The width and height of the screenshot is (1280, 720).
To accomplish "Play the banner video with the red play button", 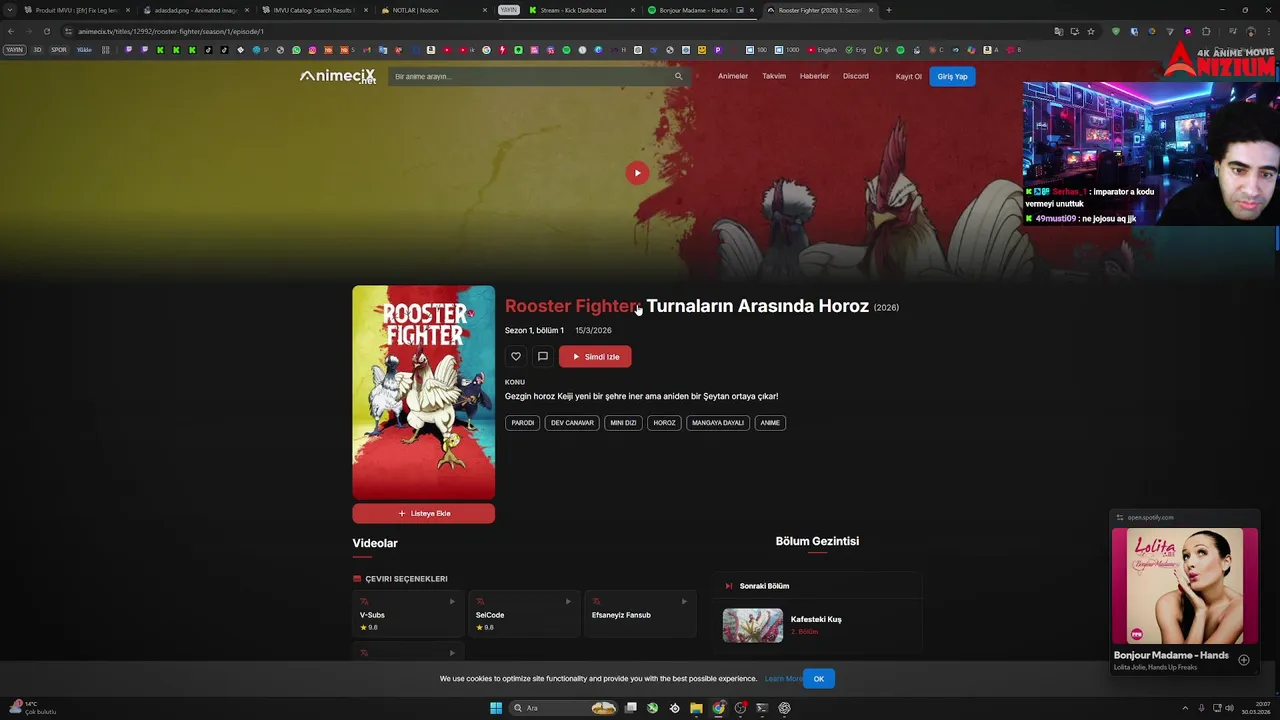I will click(x=637, y=173).
